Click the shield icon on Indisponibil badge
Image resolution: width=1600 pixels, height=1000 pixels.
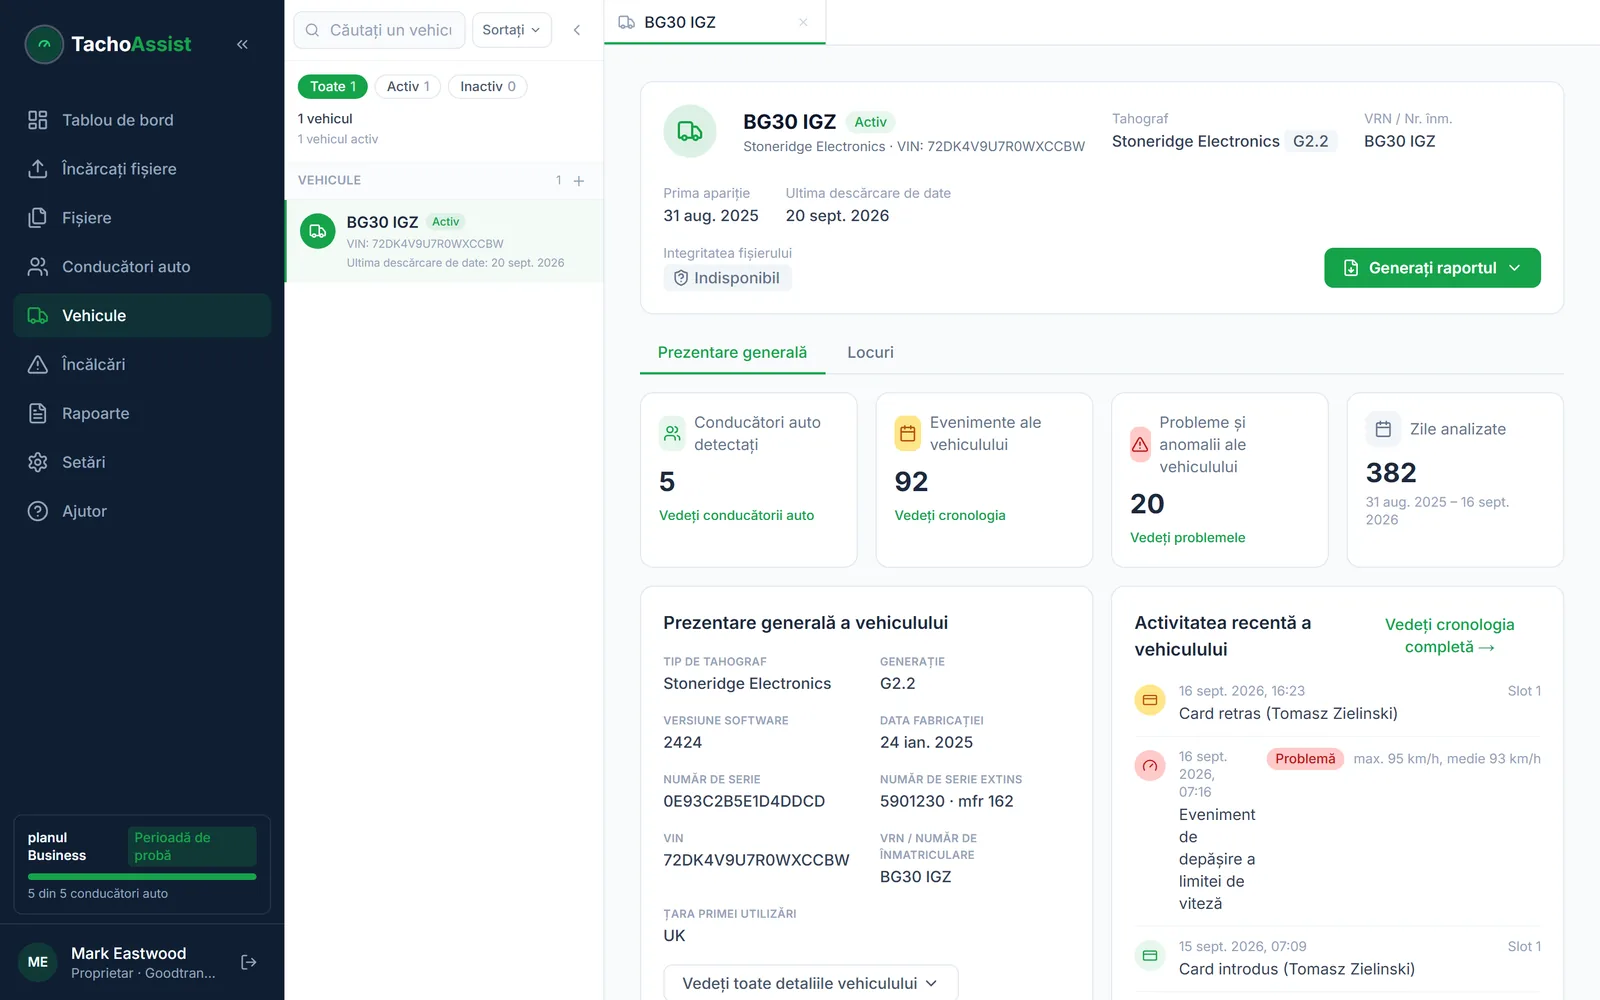[x=681, y=278]
